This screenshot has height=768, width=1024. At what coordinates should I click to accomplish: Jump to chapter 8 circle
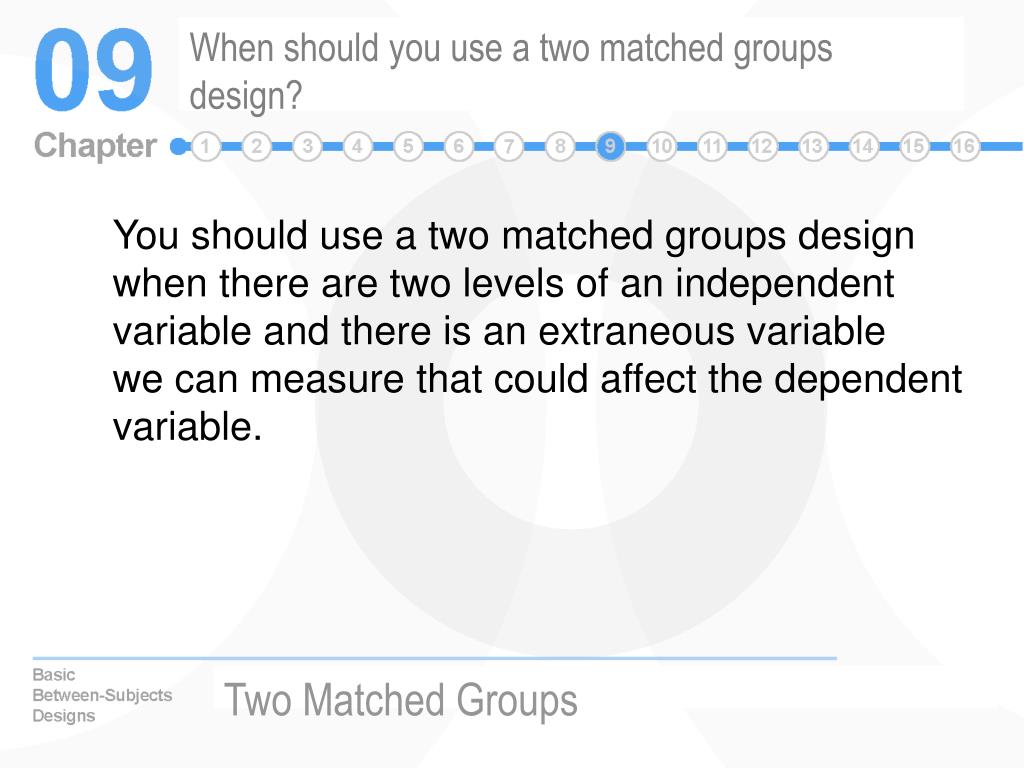click(x=560, y=146)
